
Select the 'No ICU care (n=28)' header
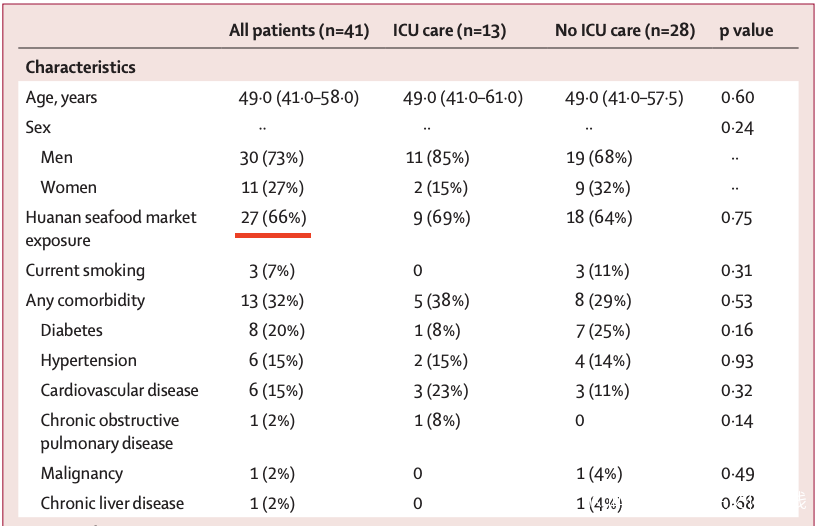pos(624,31)
